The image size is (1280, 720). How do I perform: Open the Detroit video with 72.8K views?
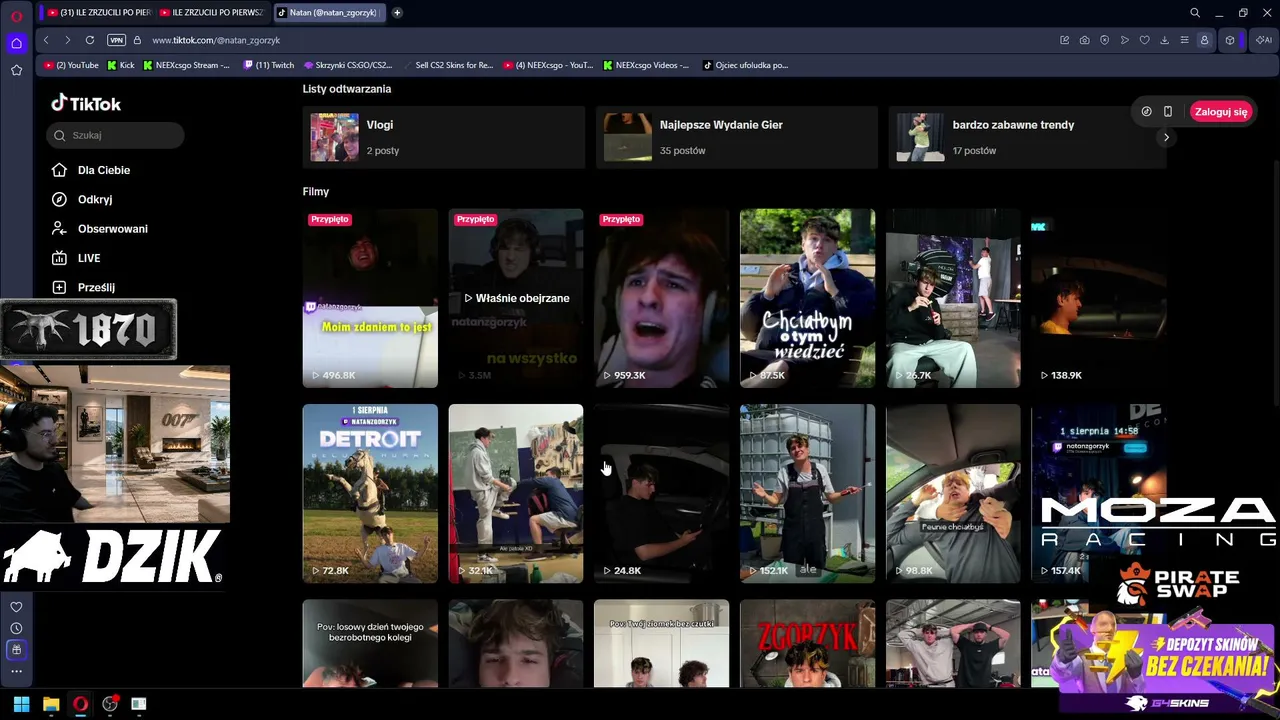pos(370,493)
